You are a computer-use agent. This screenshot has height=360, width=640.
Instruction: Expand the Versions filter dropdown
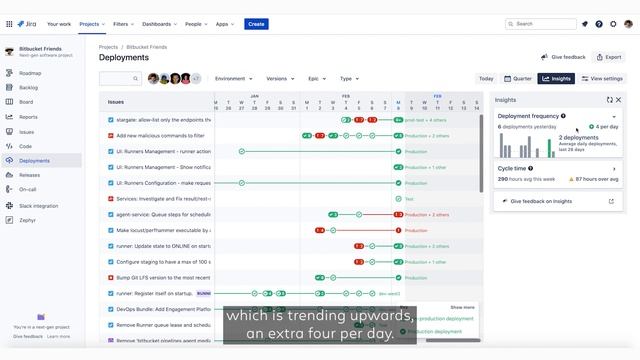click(x=280, y=78)
